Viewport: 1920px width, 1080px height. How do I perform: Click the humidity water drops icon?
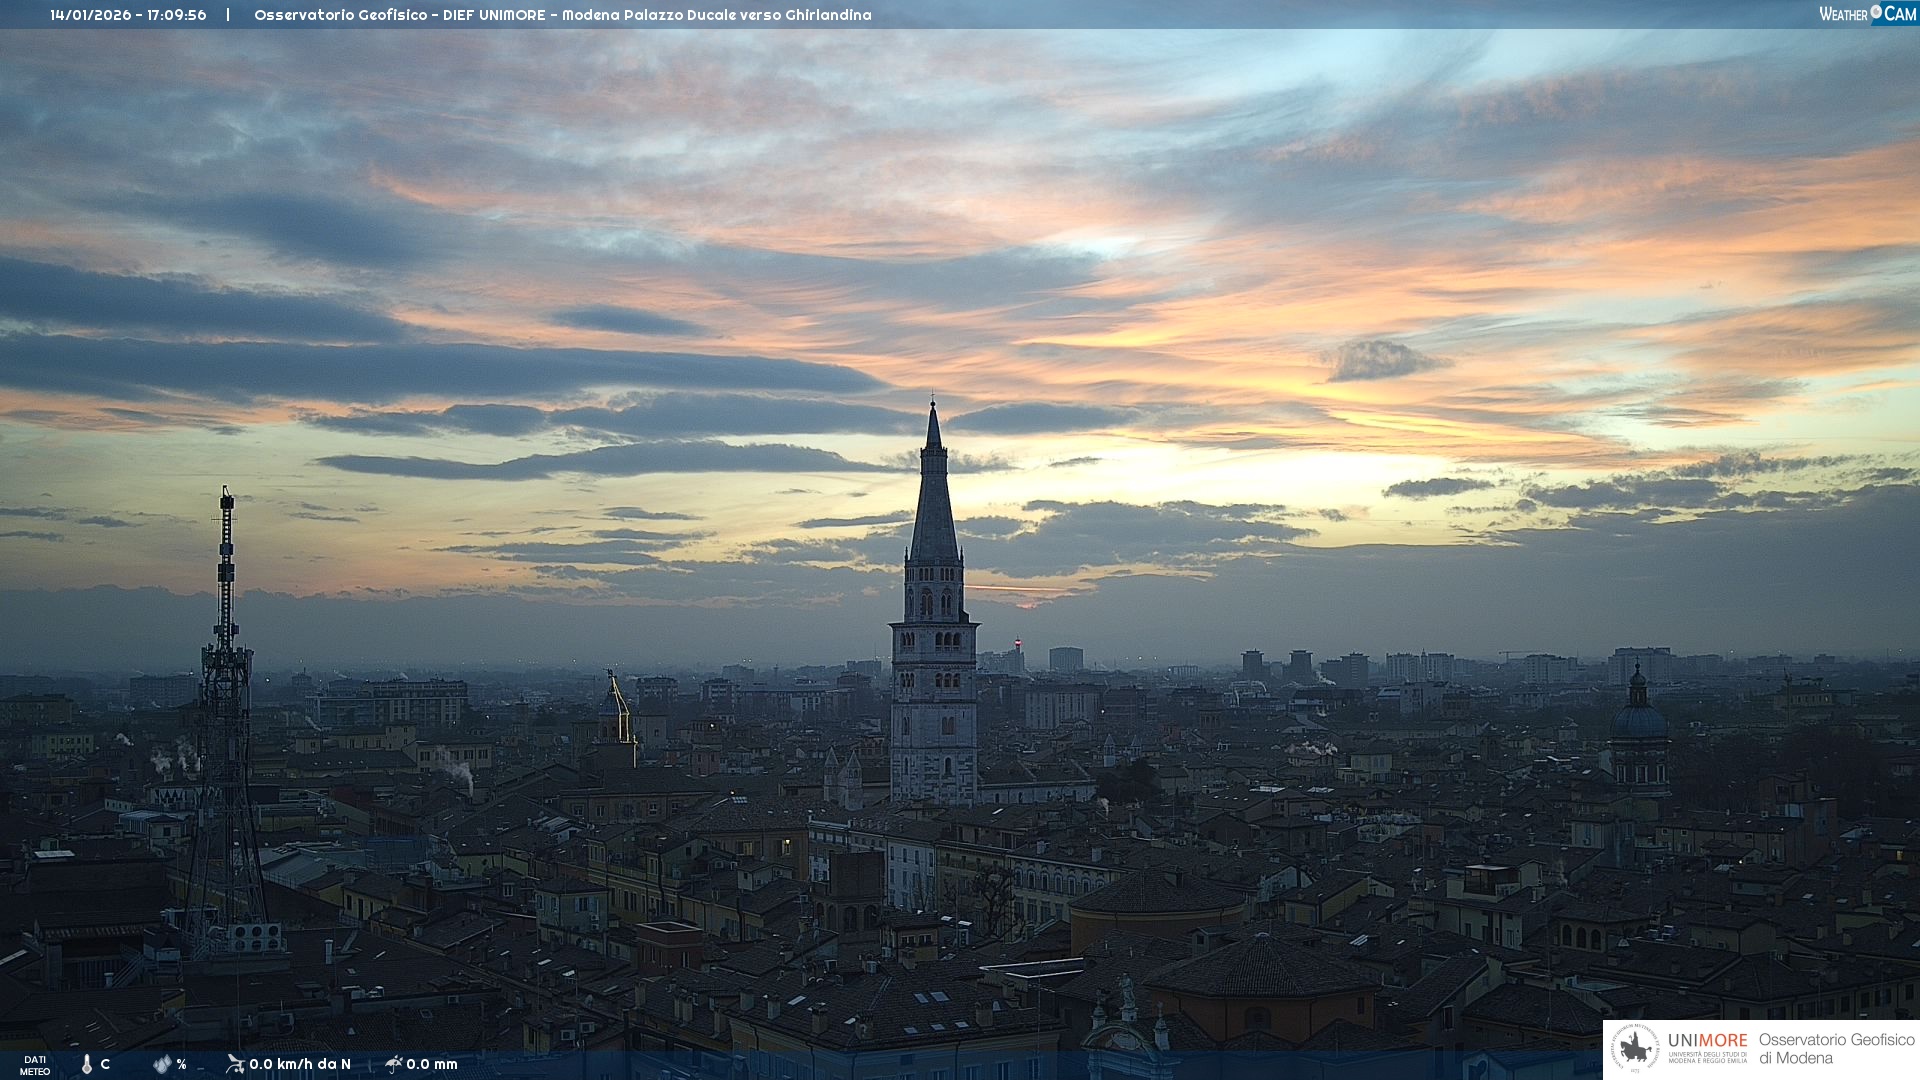(x=161, y=1064)
